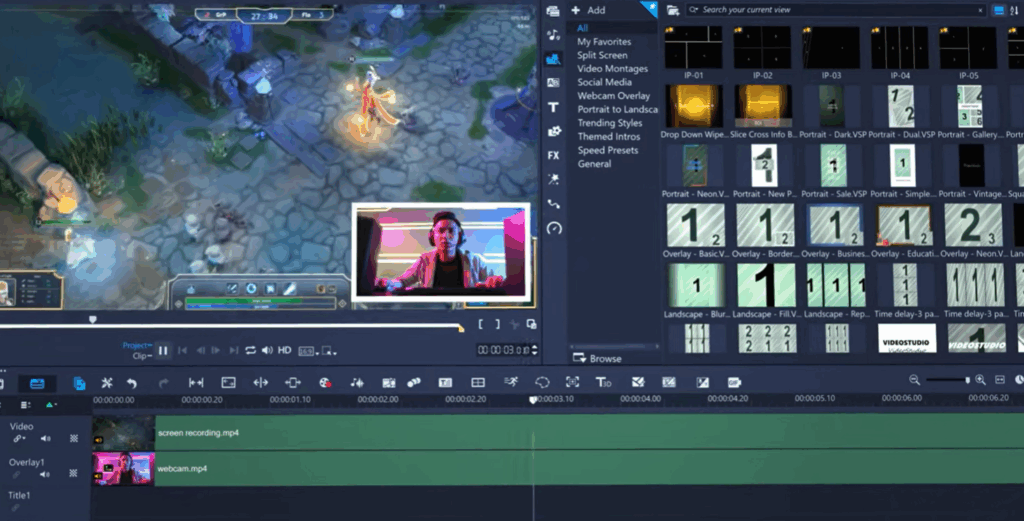Open the customize toolbar tools icon
Viewport: 1024px width, 521px height.
[106, 383]
